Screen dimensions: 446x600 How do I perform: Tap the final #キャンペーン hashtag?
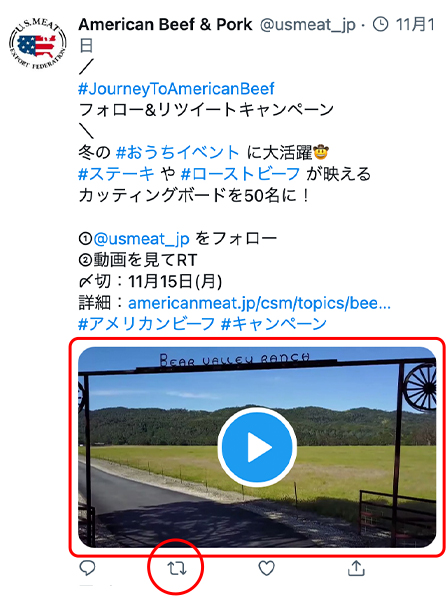(274, 324)
